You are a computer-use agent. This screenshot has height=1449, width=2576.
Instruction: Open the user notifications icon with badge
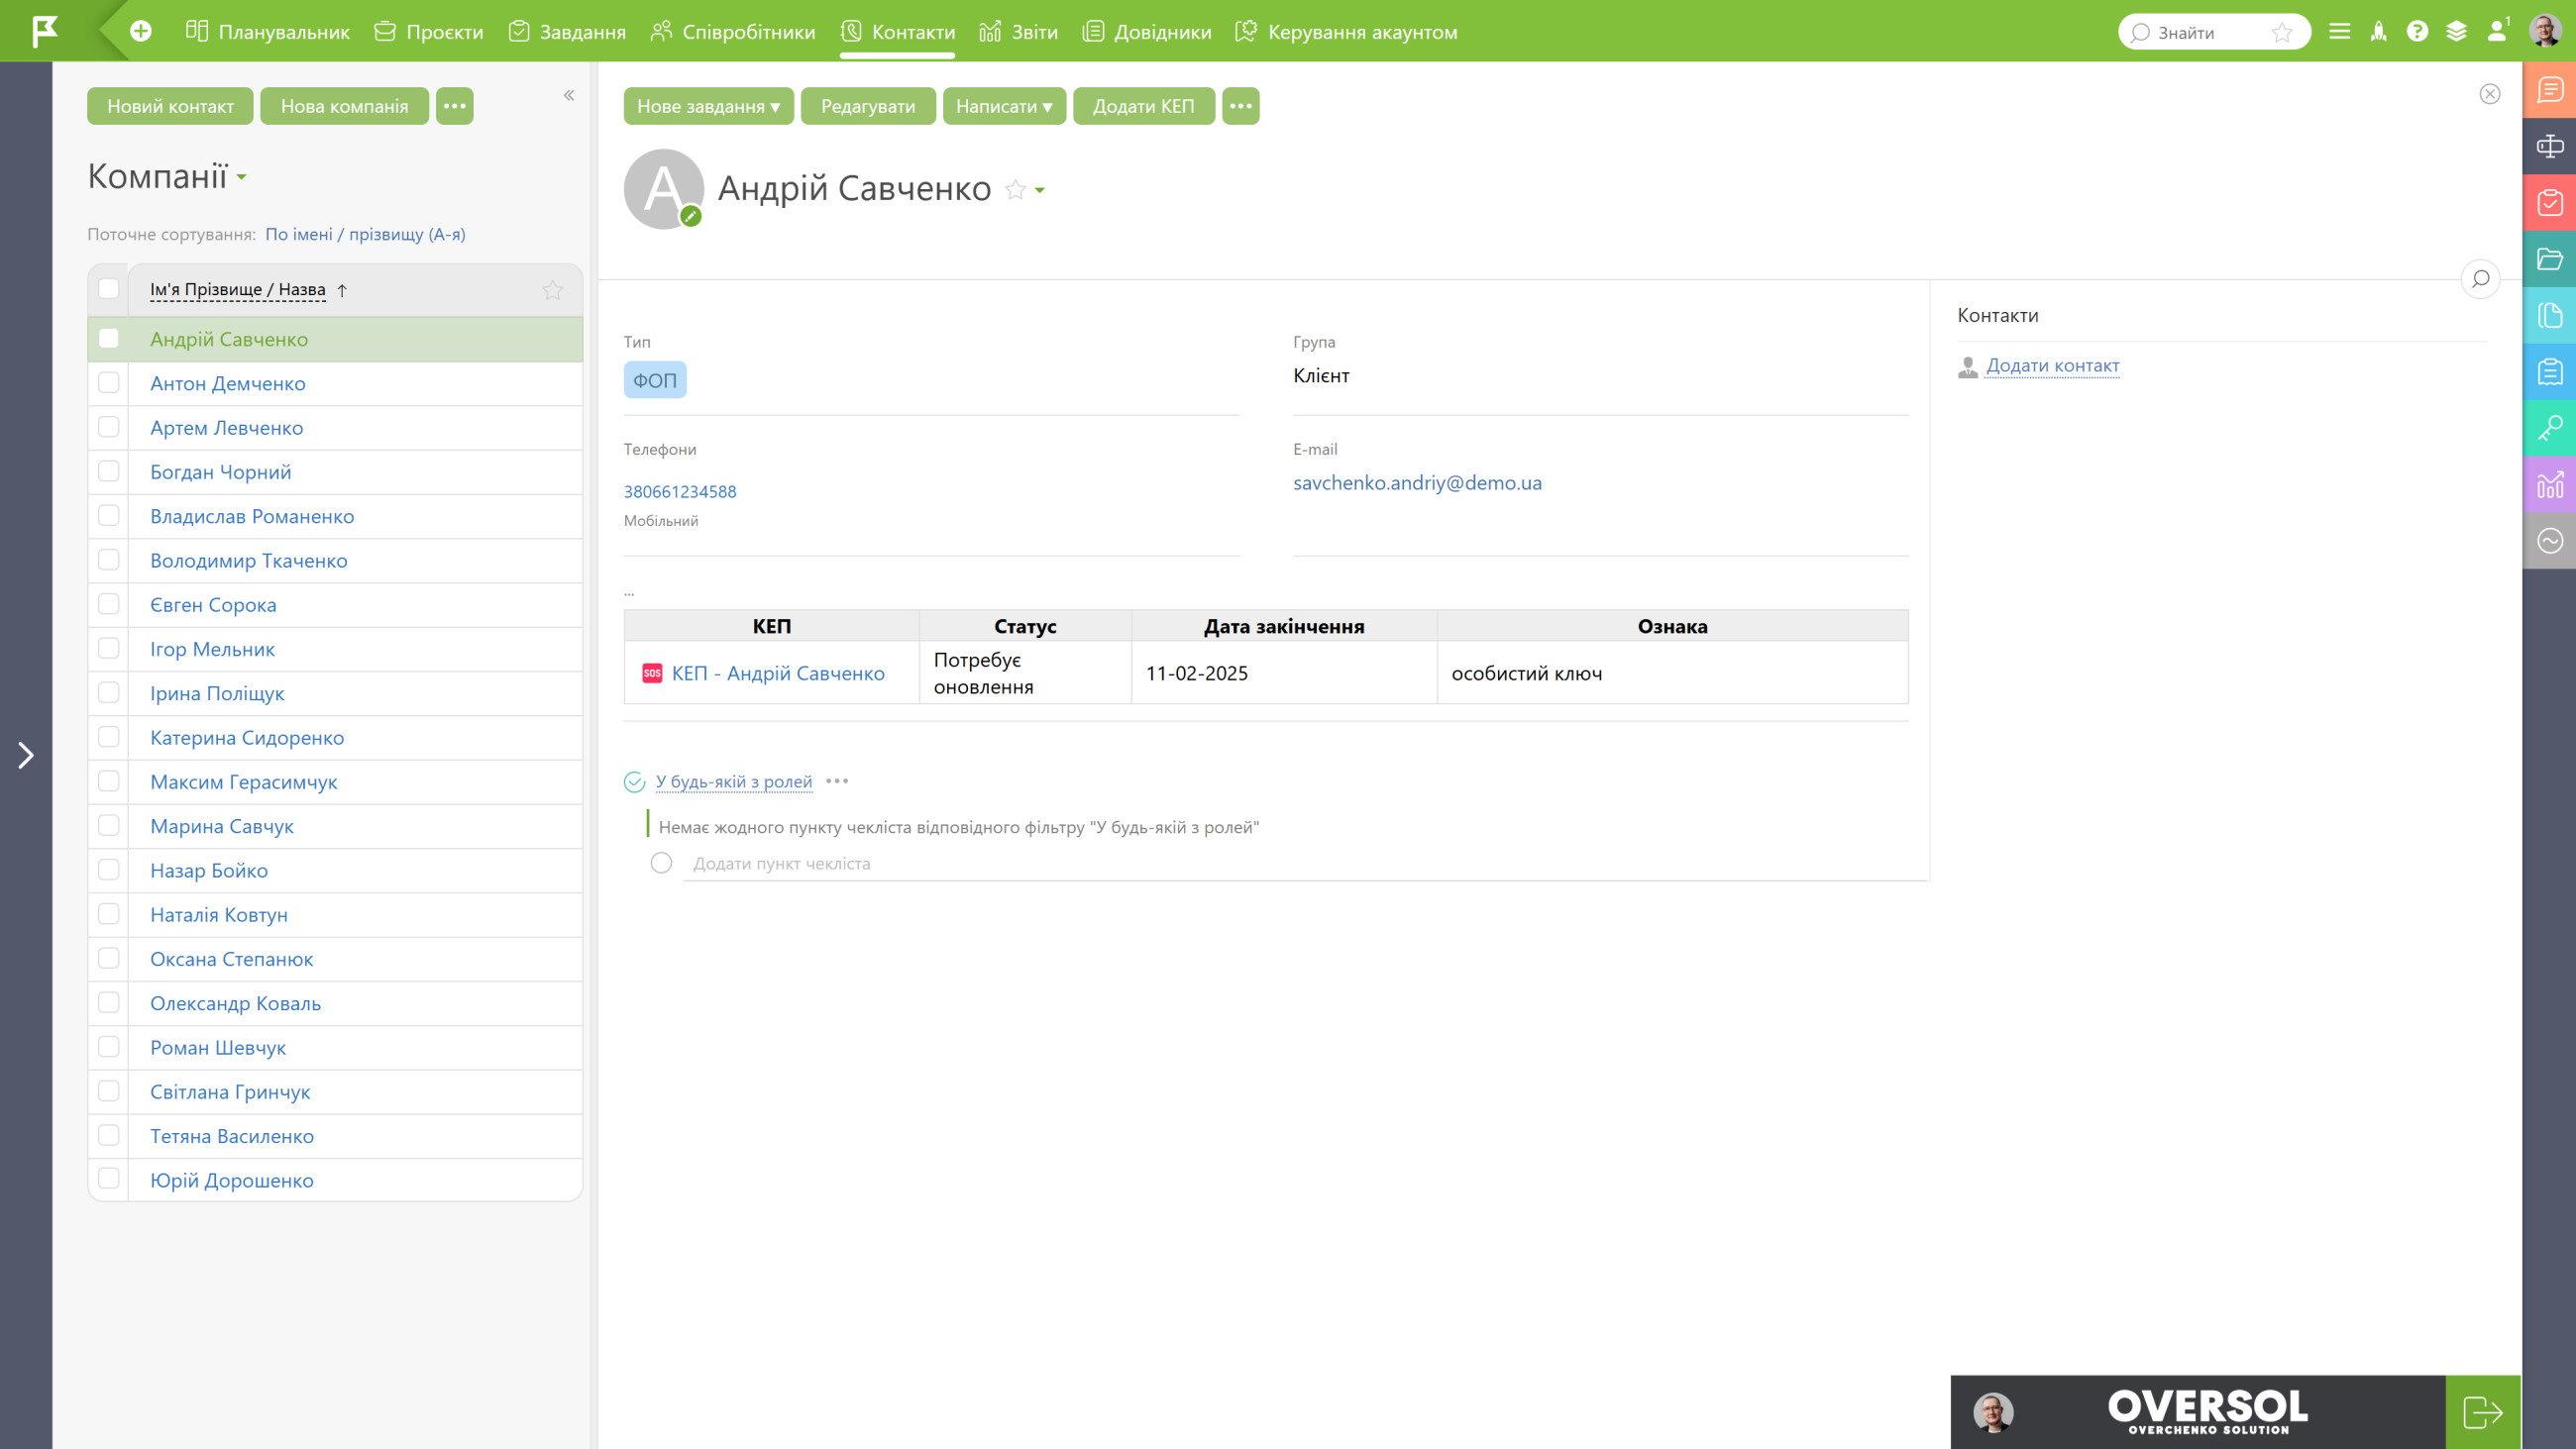tap(2497, 30)
